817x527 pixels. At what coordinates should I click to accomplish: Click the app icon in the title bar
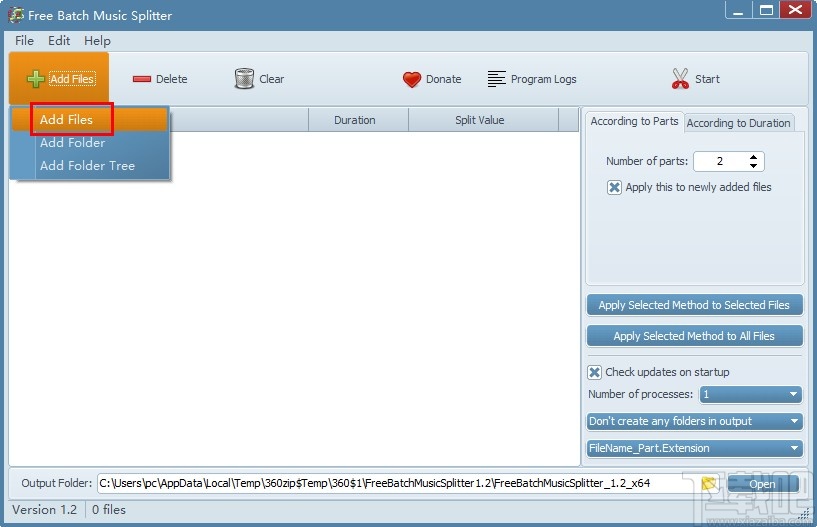tap(16, 15)
